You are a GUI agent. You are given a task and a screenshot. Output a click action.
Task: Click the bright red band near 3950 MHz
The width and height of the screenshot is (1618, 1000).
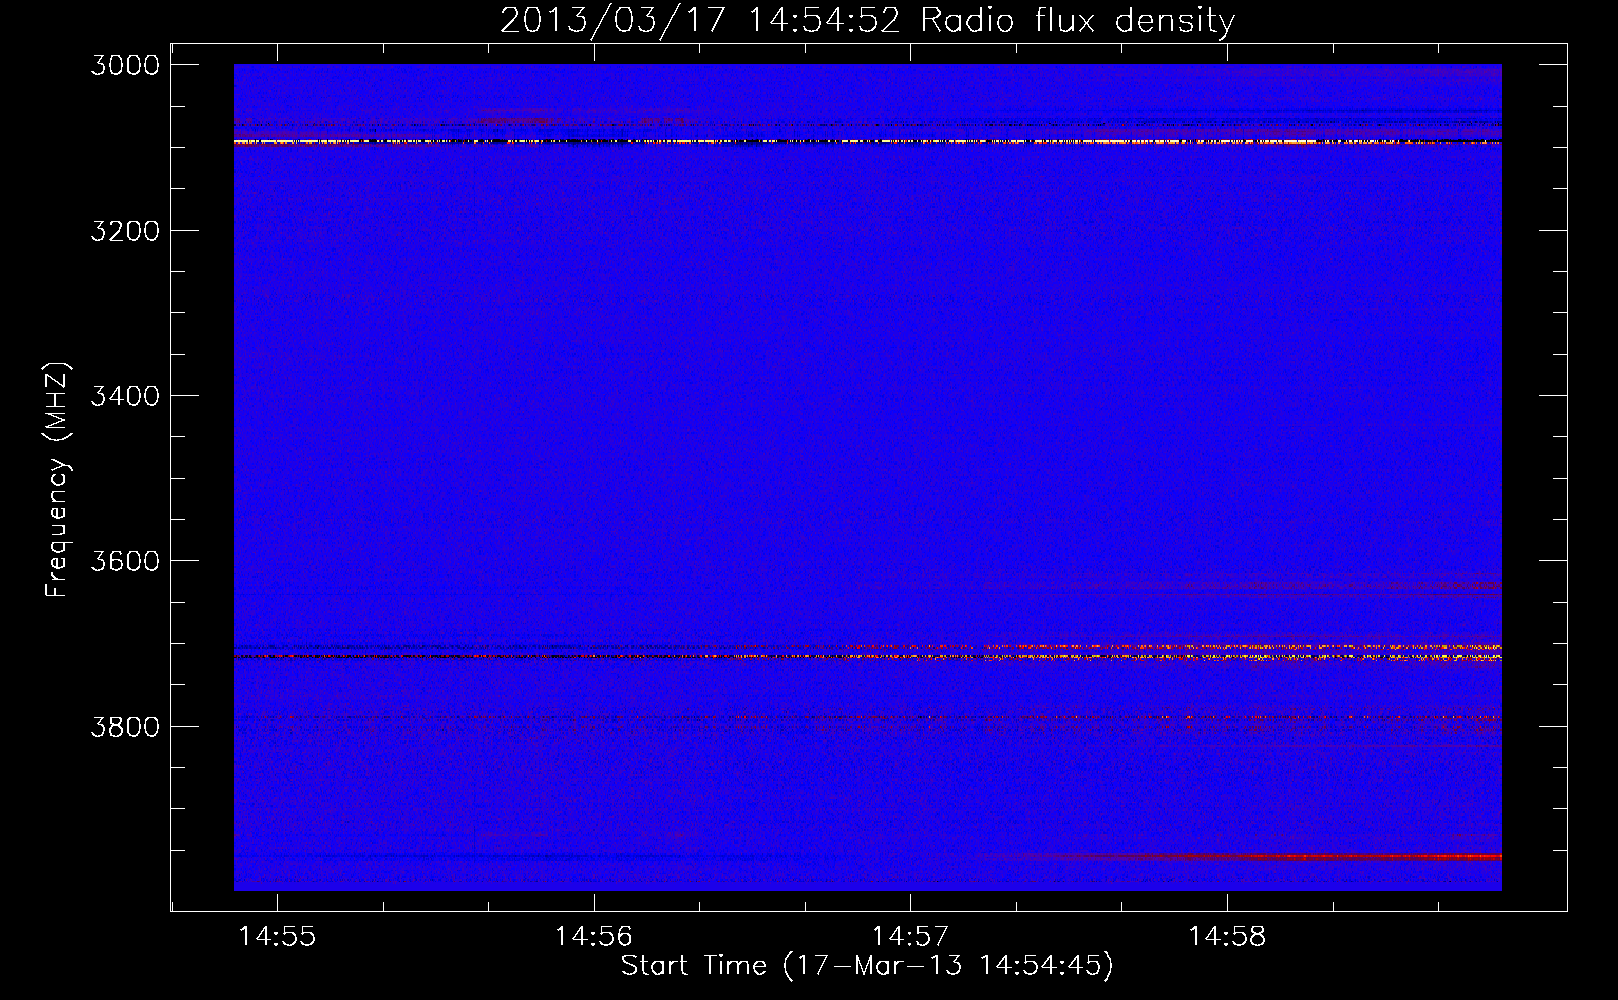[1240, 857]
